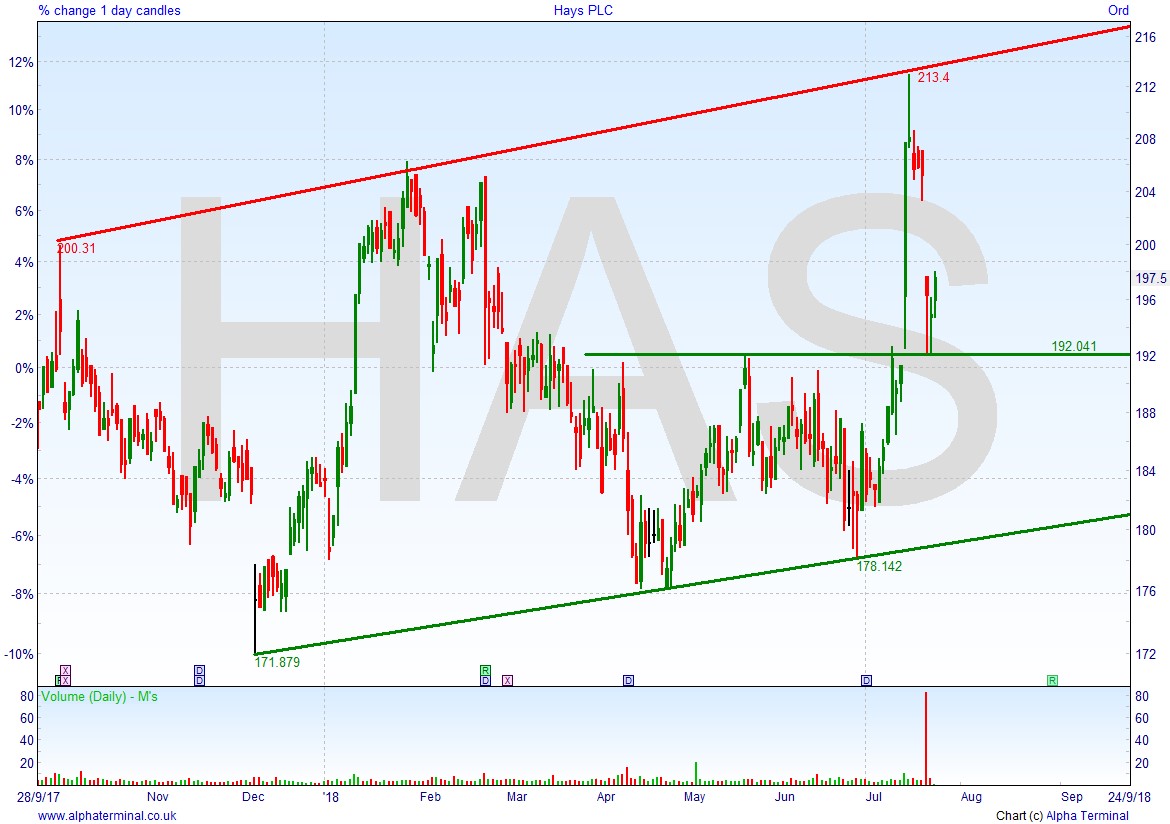Image resolution: width=1170 pixels, height=824 pixels.
Task: Click the 28/9/17 start date label
Action: point(40,797)
